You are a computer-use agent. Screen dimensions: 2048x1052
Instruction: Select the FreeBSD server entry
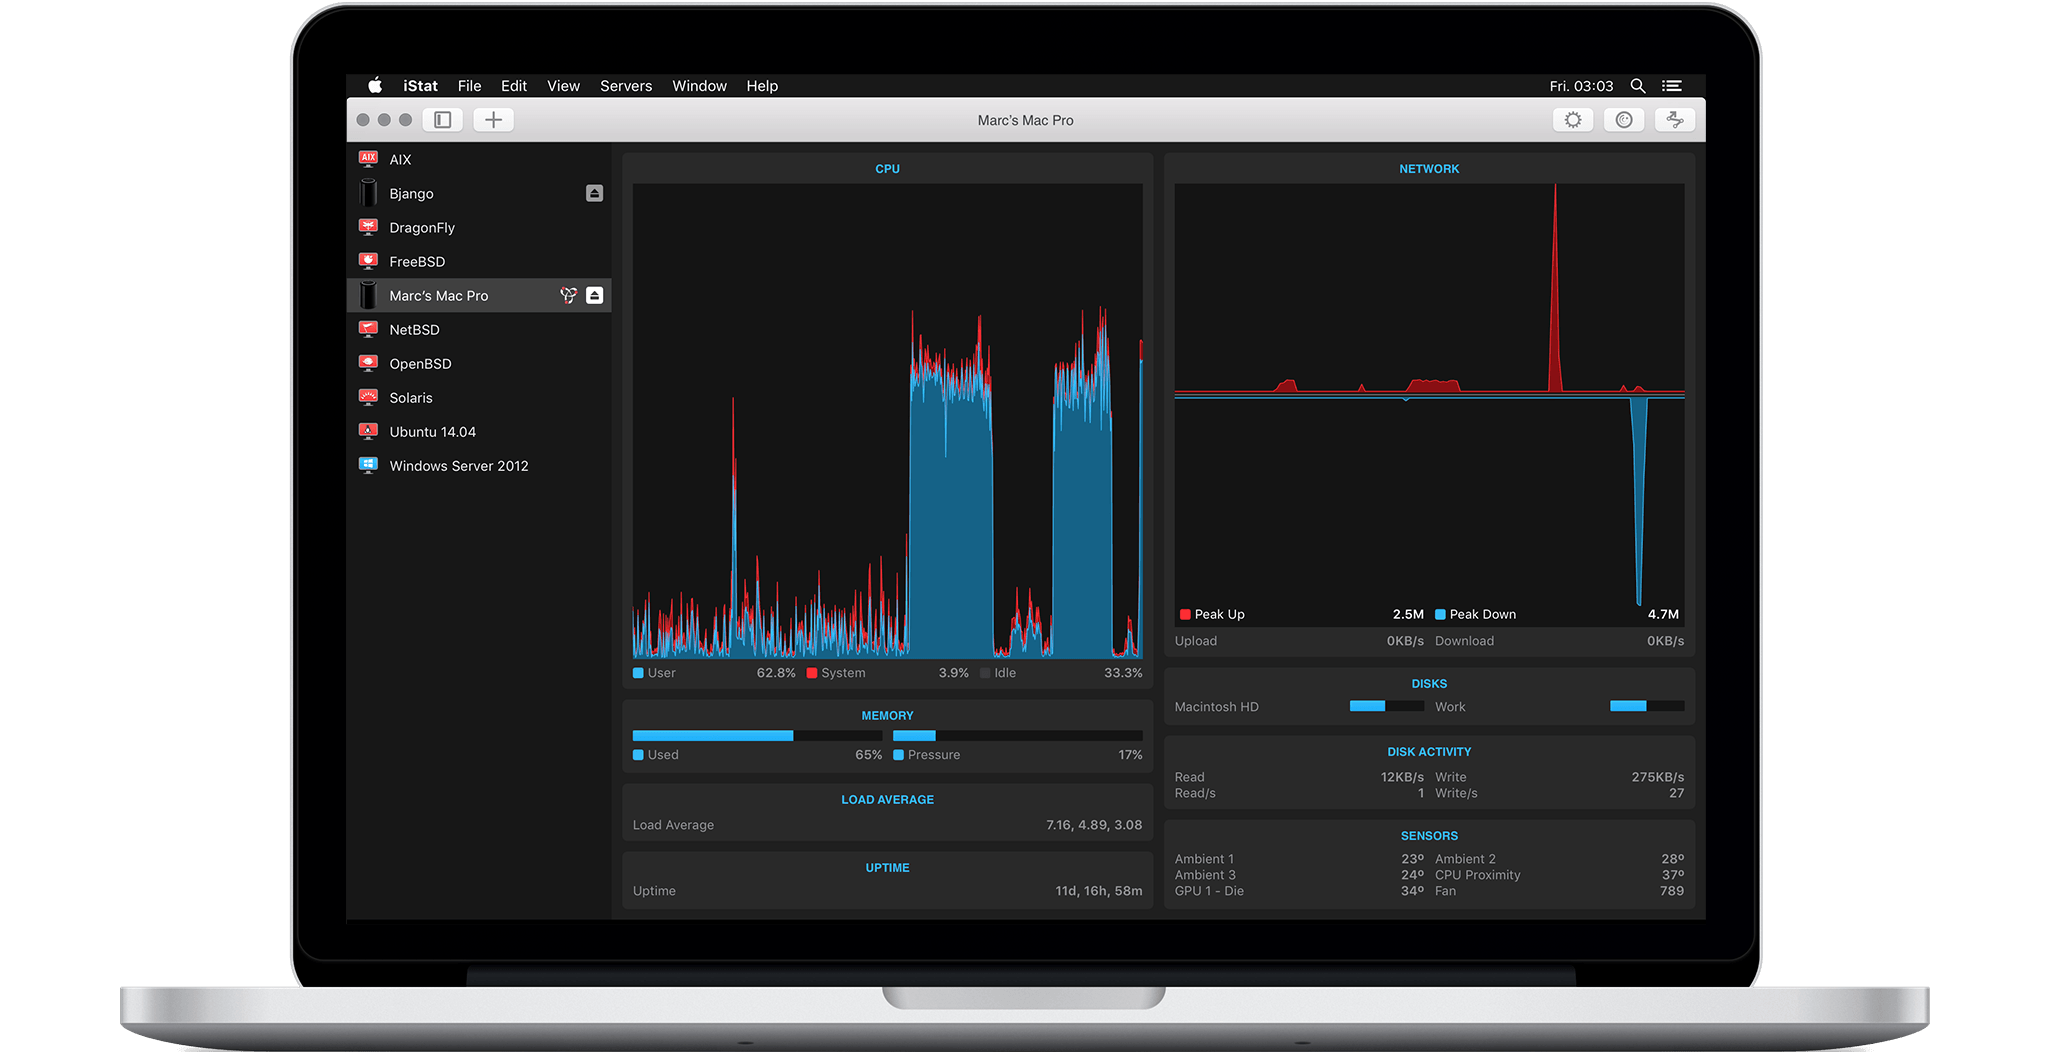(x=417, y=262)
